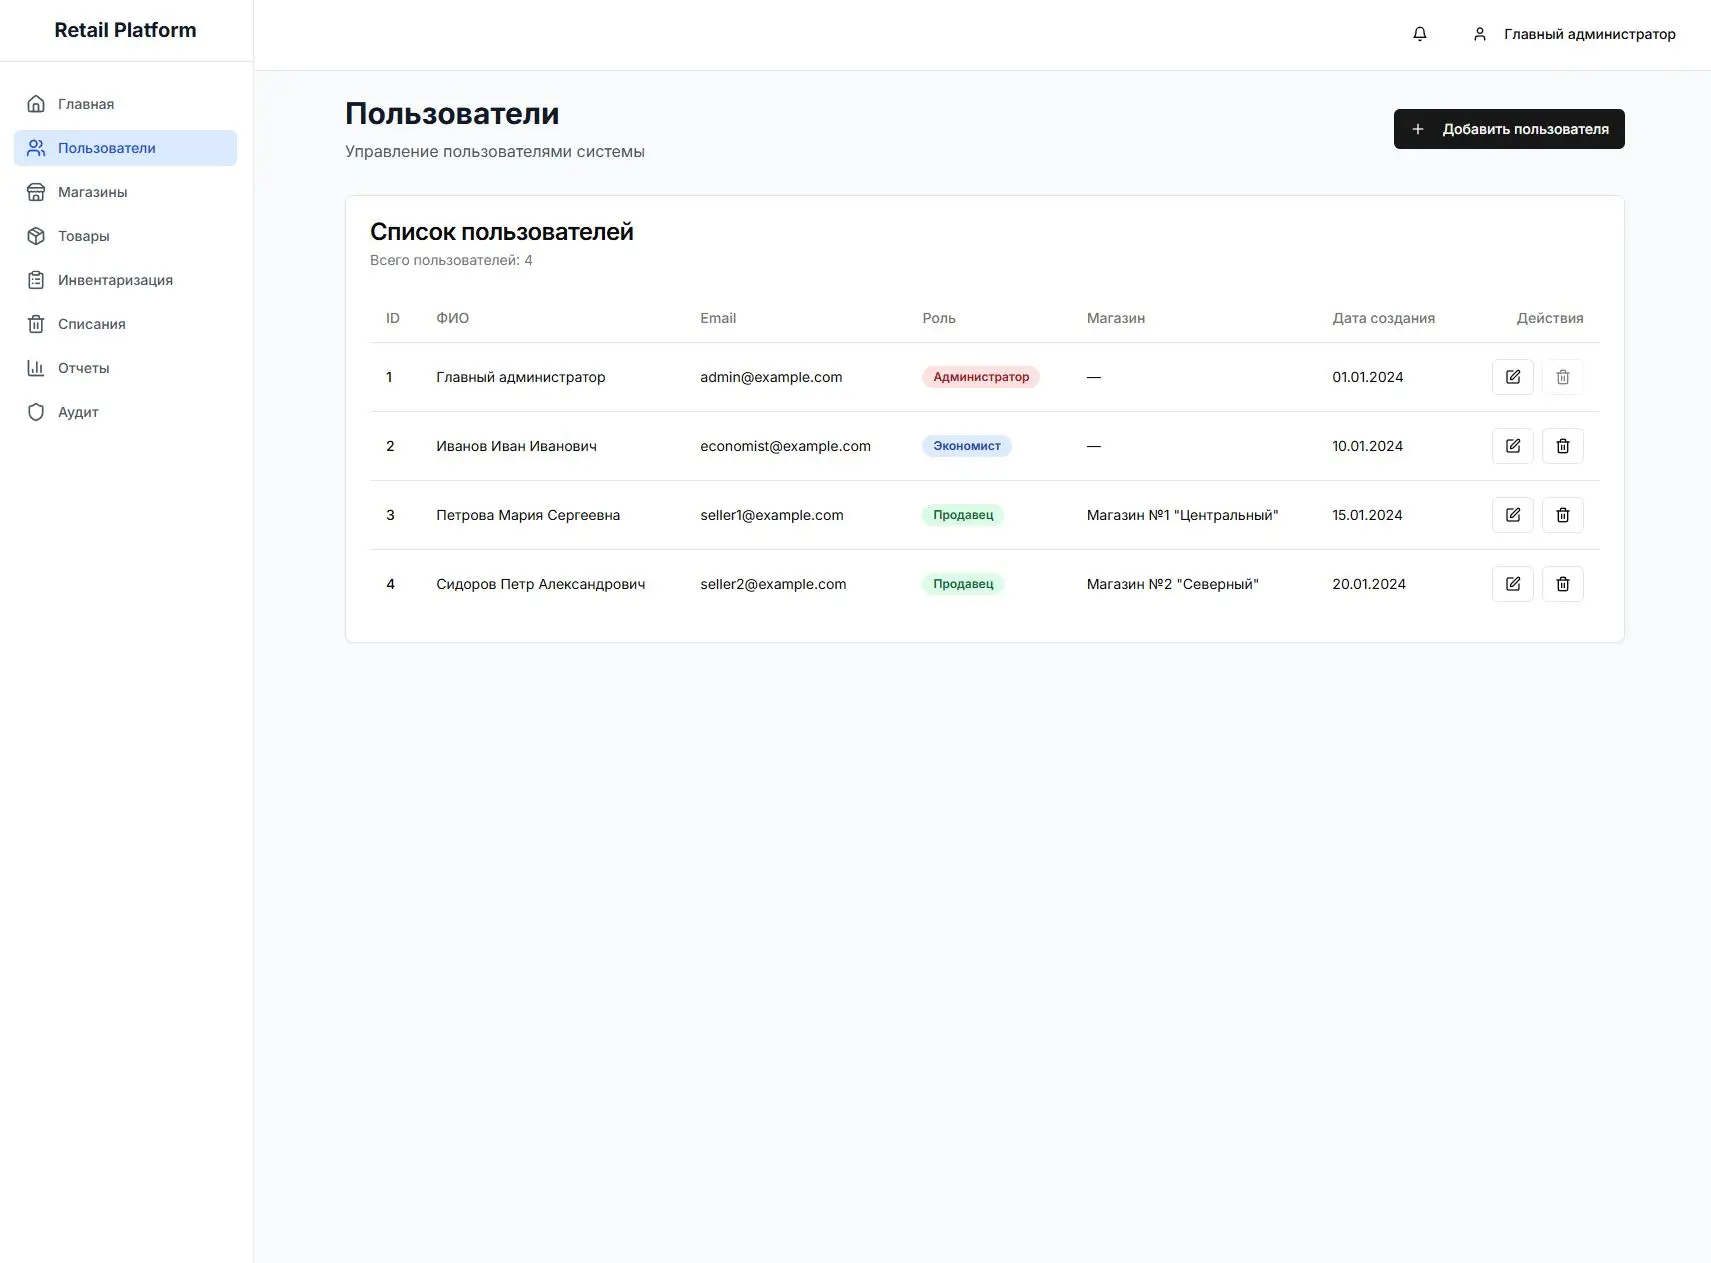Go to the Аудит section

(x=78, y=412)
